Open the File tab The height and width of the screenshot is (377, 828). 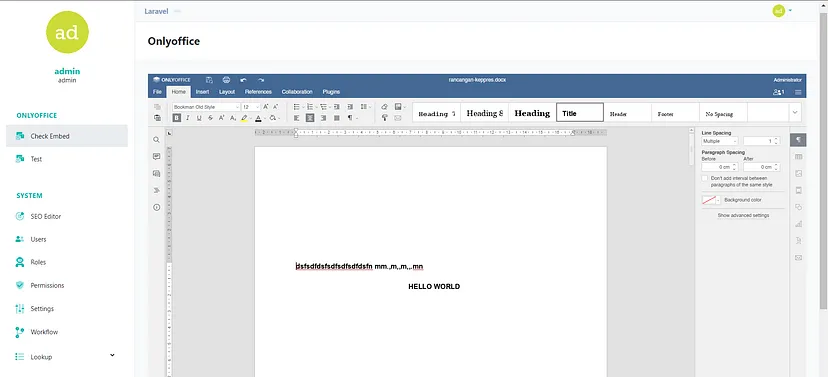[x=157, y=92]
